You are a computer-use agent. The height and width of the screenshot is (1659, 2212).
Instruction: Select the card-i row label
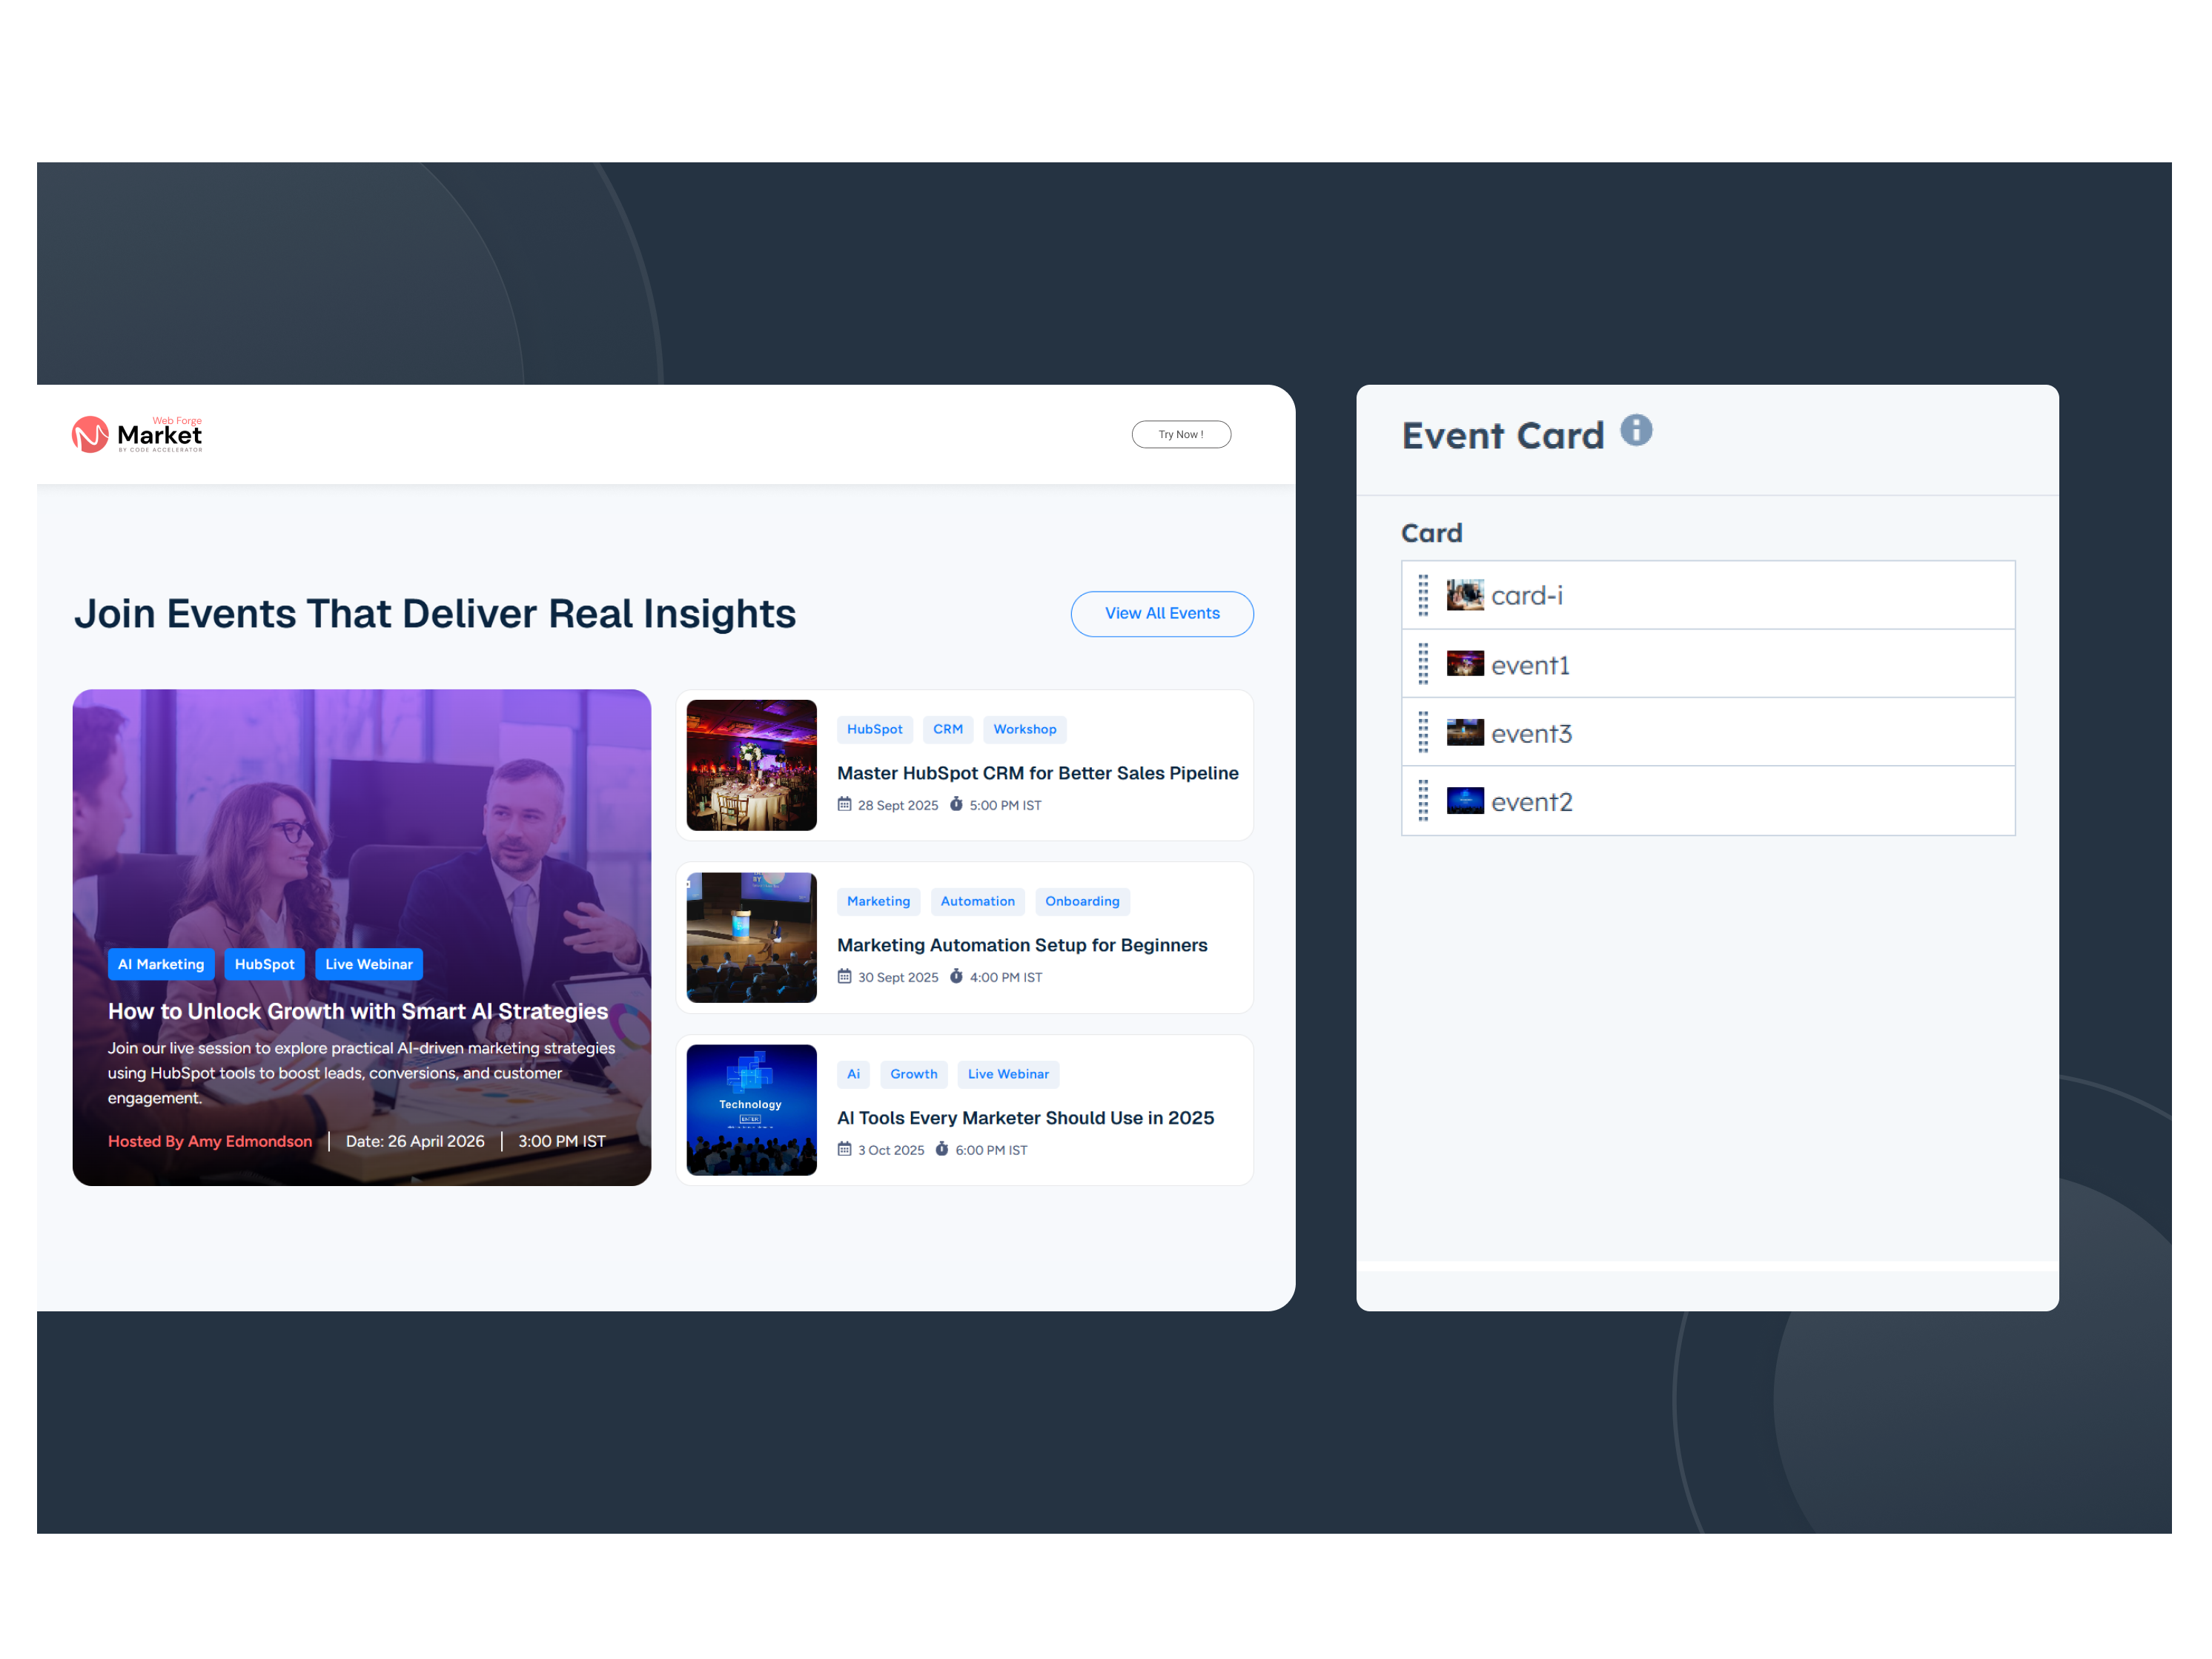1526,596
